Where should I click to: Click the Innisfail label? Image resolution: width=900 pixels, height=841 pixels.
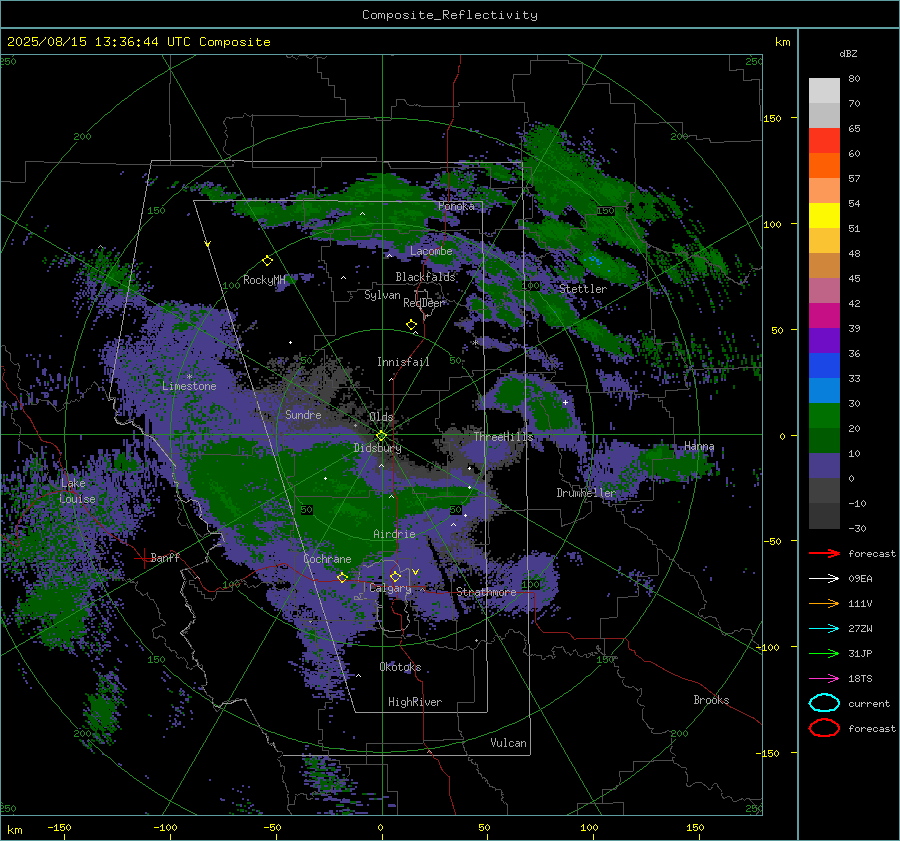click(403, 362)
